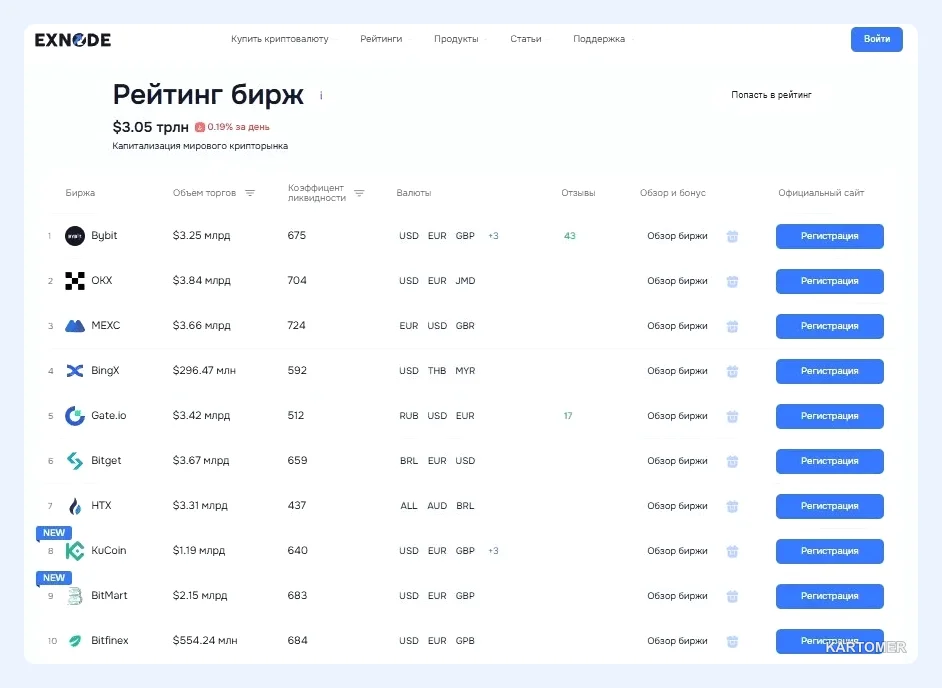Click the bonus gift icon for KuCoin
Screen dimensions: 942x688
pos(732,551)
